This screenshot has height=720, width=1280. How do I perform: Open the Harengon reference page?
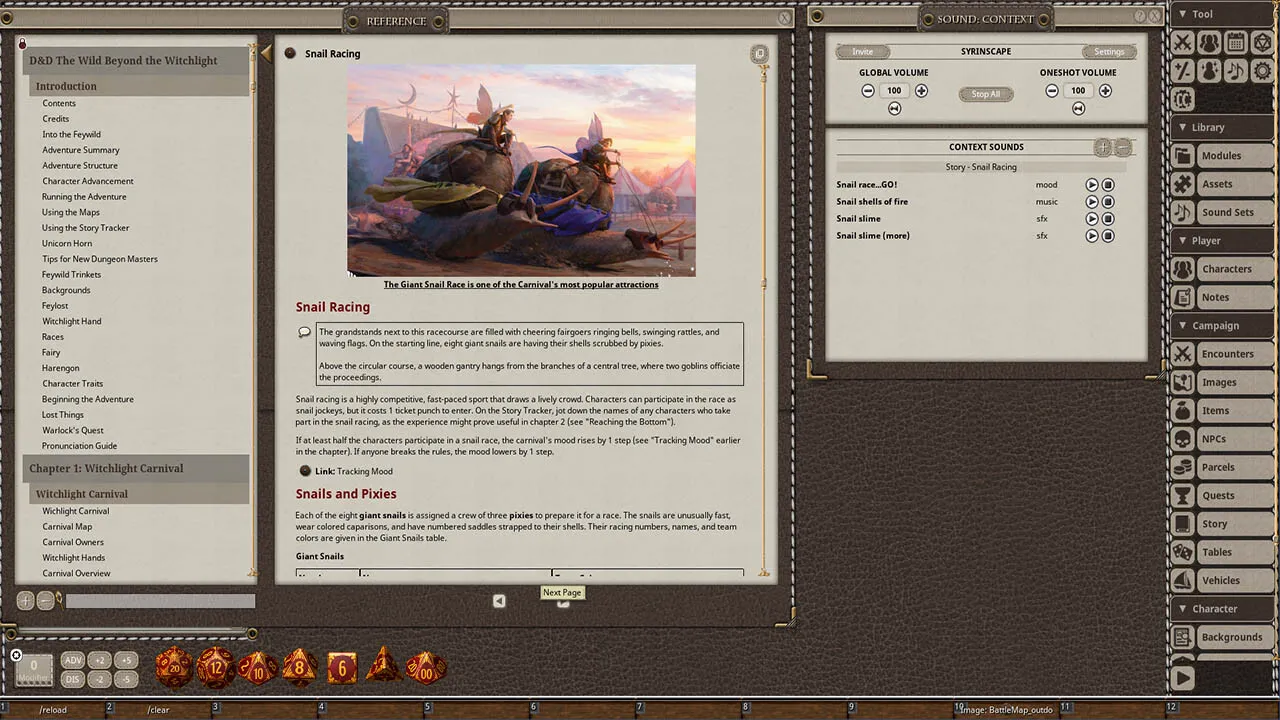point(60,368)
